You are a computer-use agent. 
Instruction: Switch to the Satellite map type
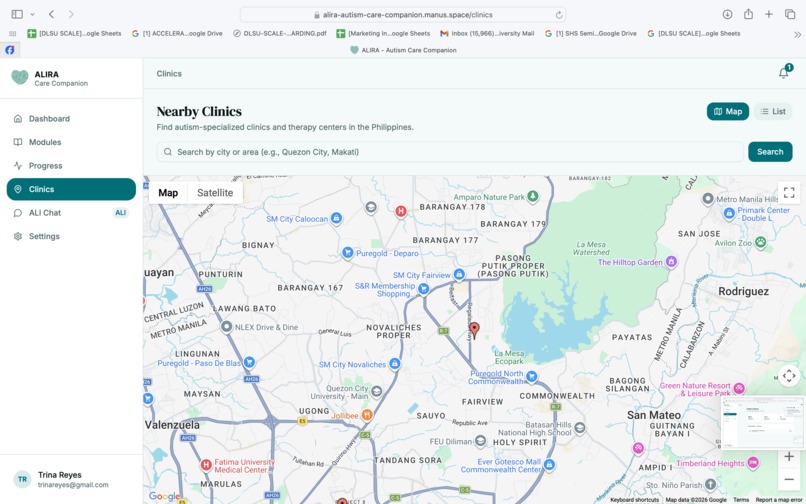point(215,193)
